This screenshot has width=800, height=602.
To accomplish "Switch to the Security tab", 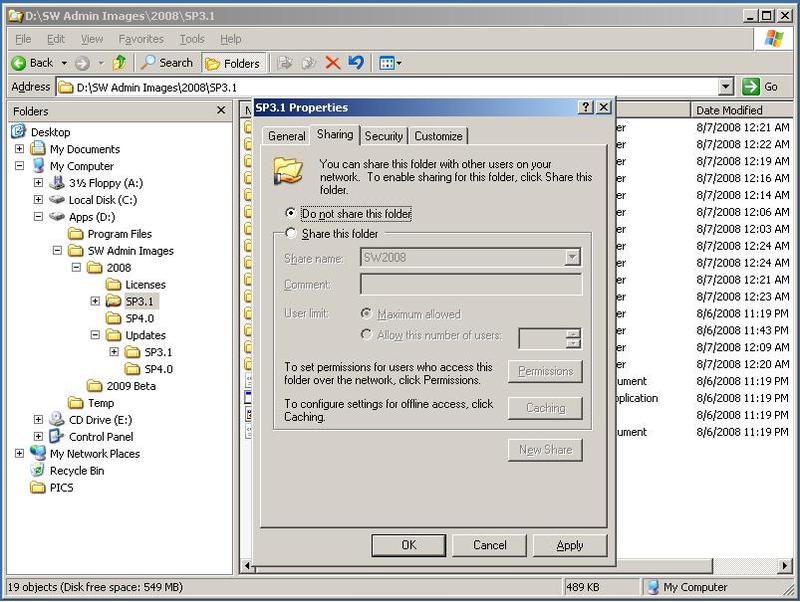I will 384,136.
